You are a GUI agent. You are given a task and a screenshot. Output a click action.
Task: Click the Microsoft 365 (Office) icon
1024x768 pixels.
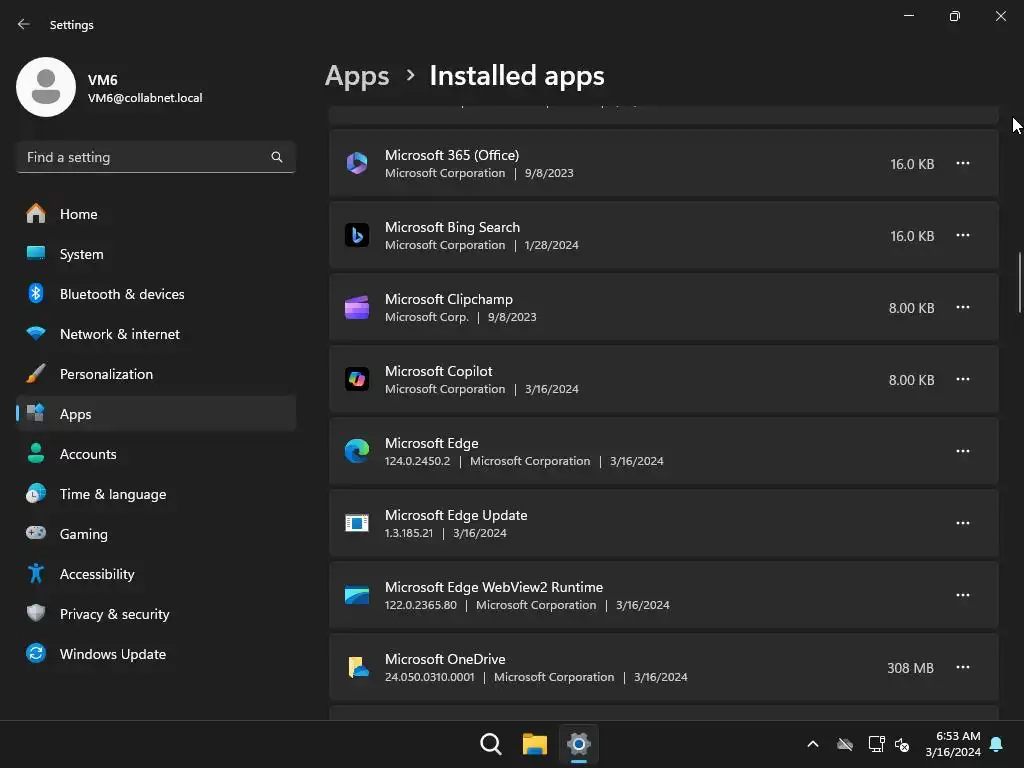(x=357, y=163)
